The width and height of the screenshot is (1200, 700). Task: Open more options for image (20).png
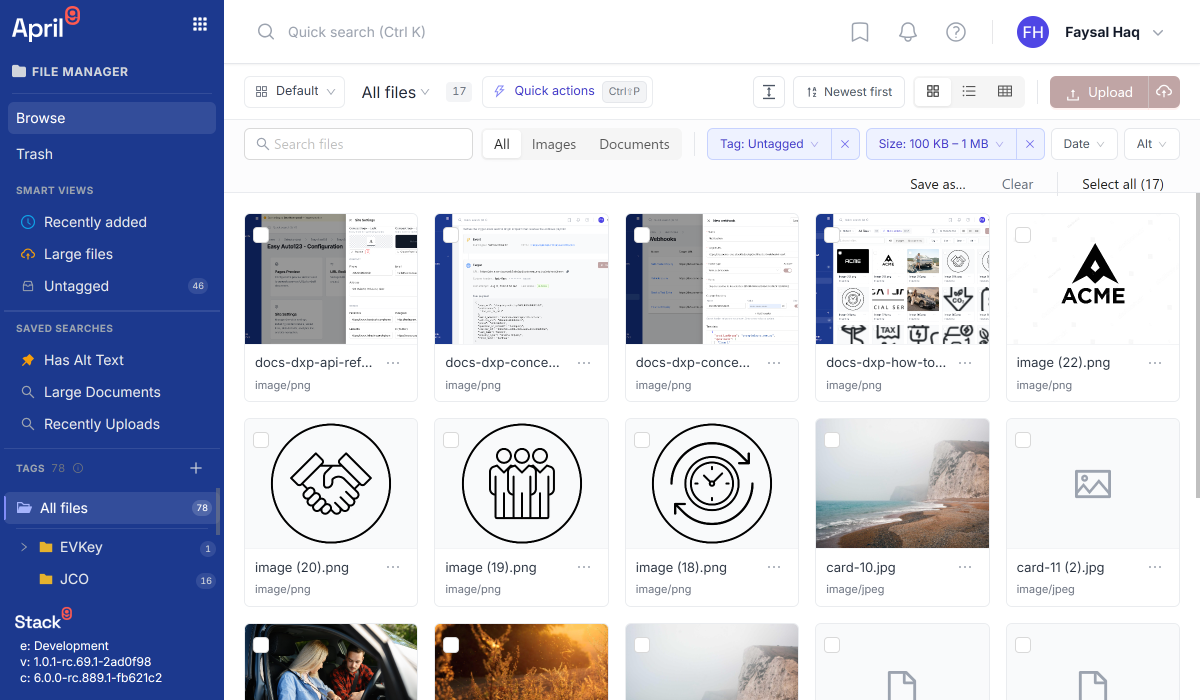coord(394,567)
